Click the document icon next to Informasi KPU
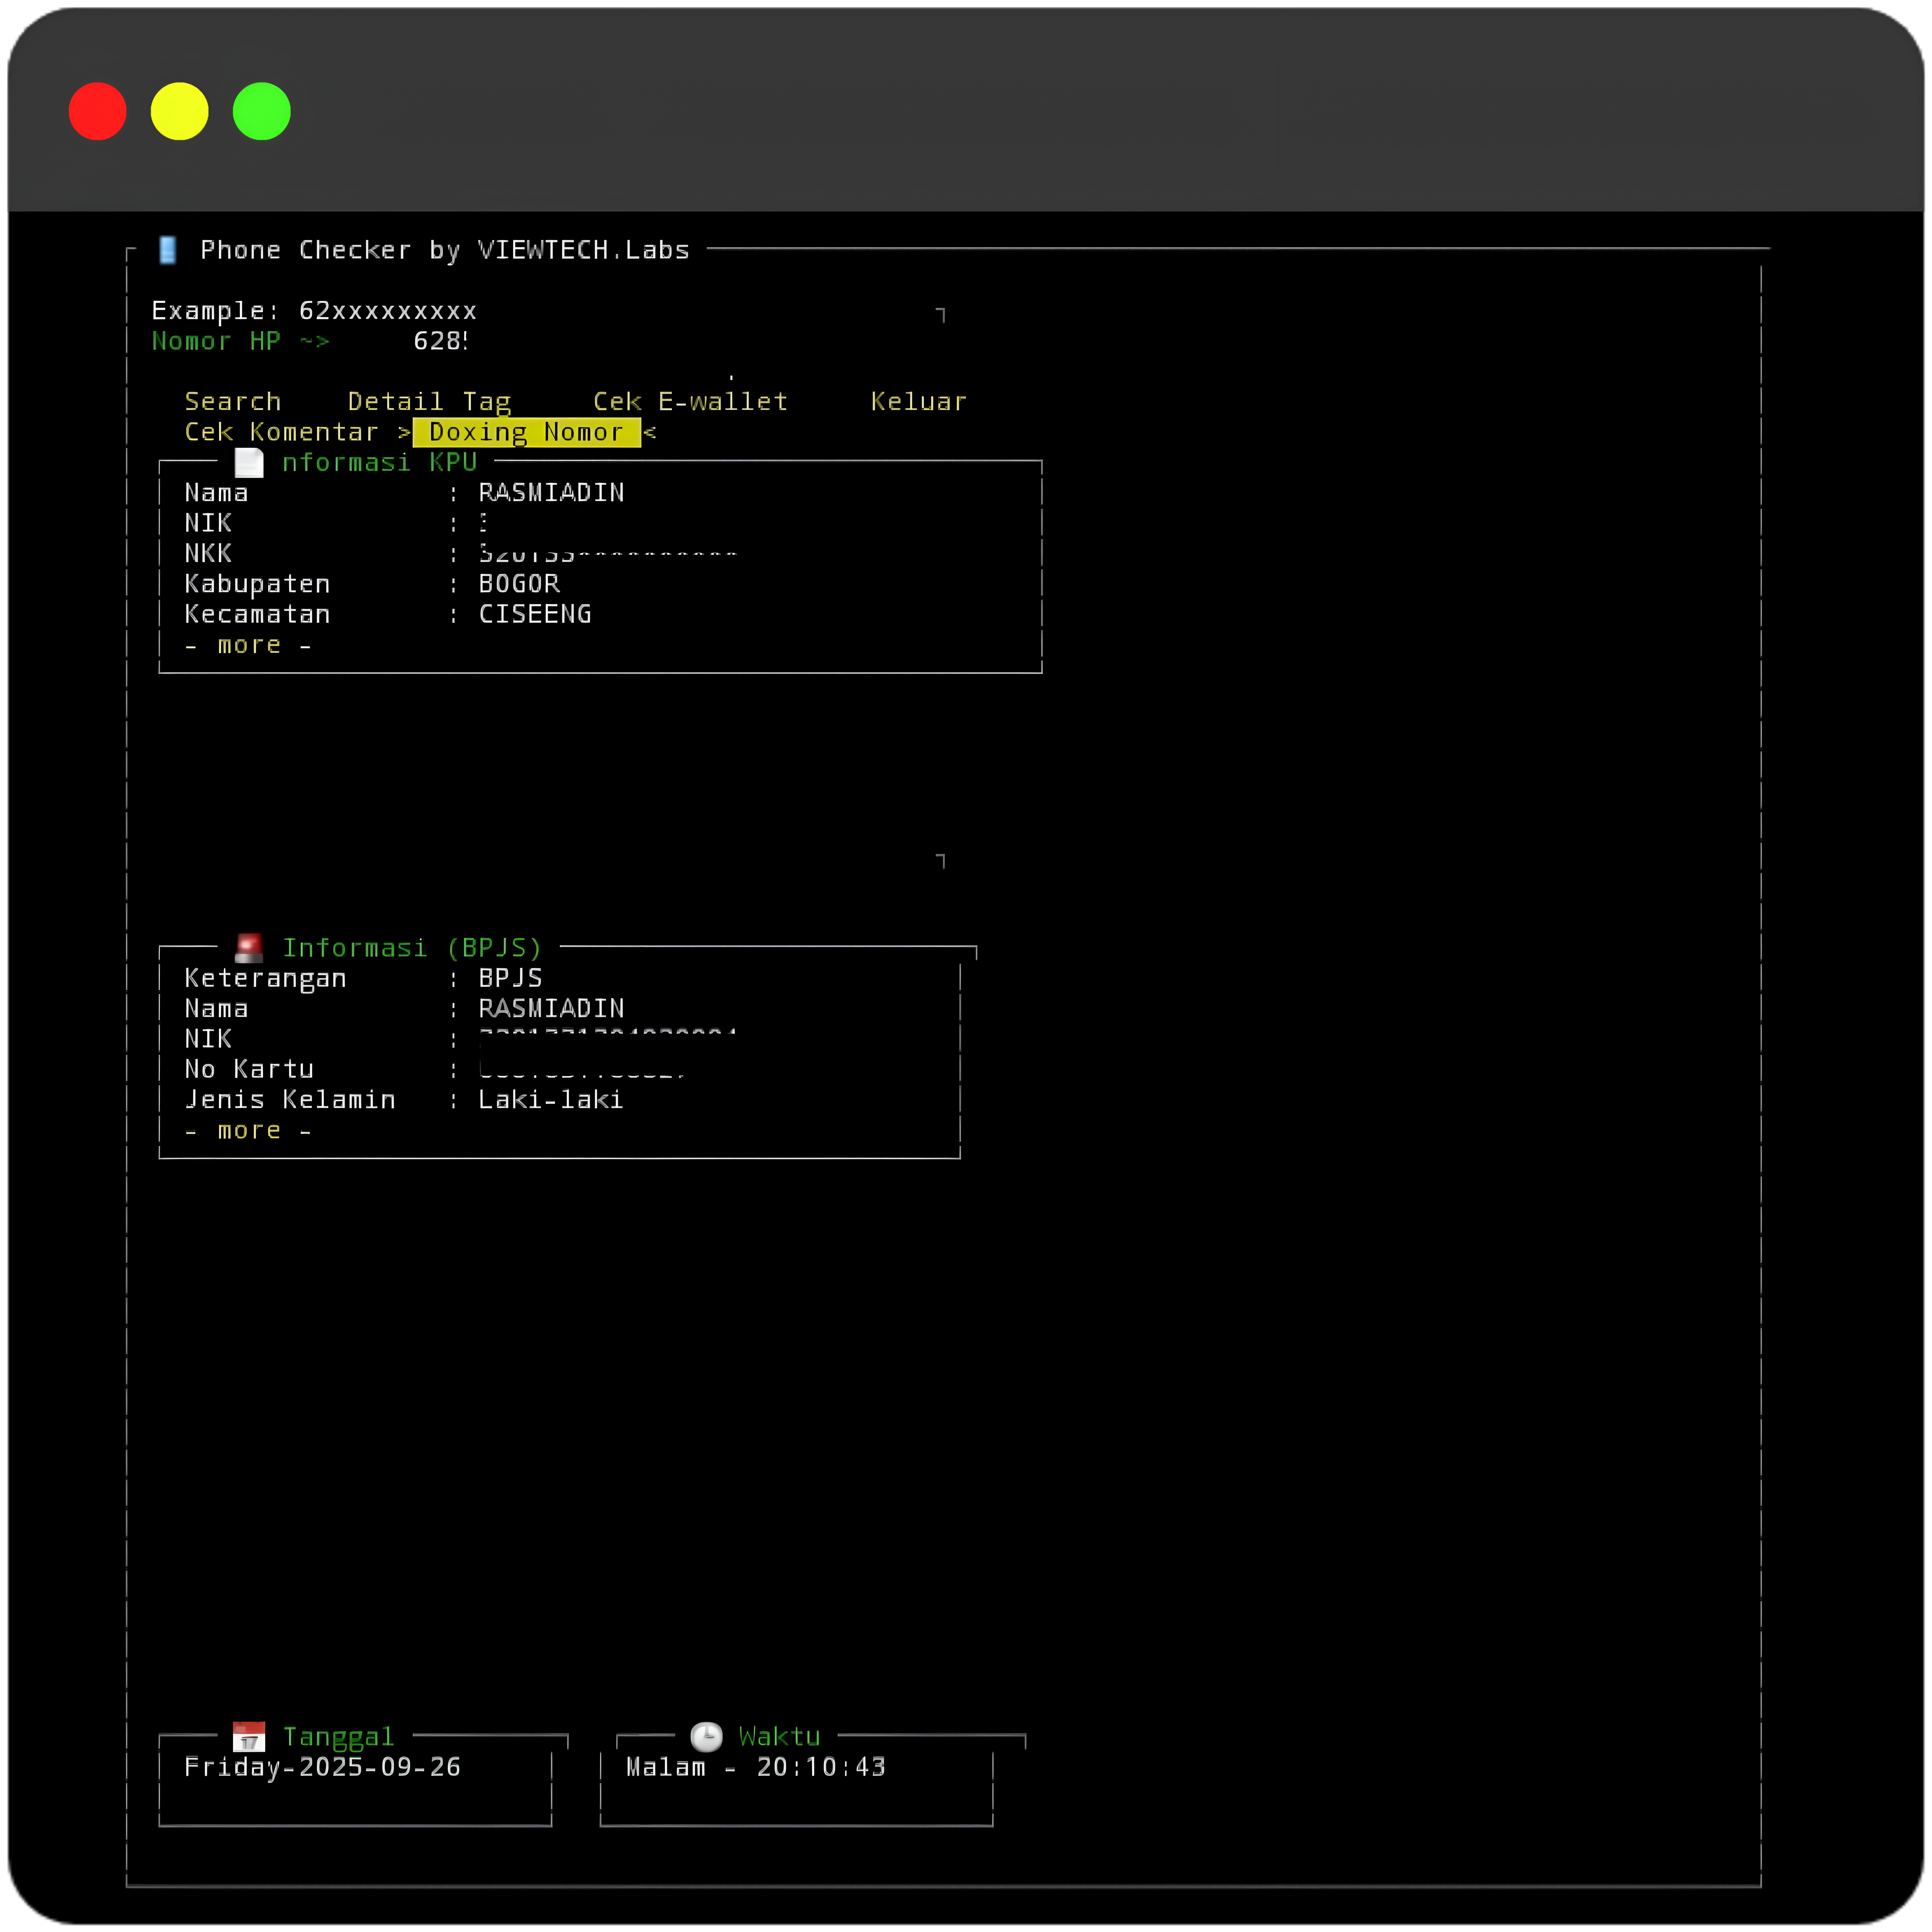The image size is (1932, 1932). point(249,463)
